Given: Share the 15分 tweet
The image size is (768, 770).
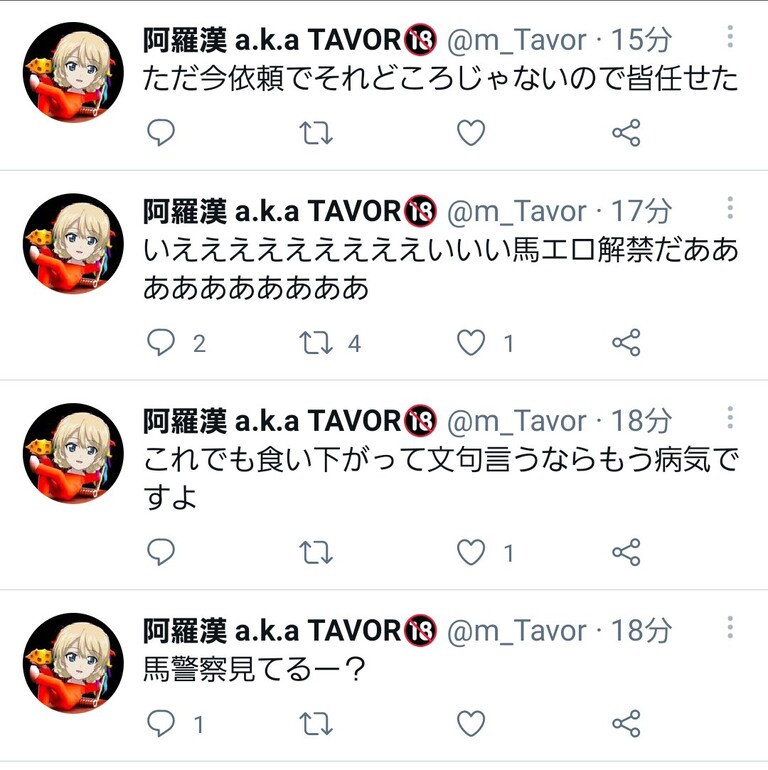Looking at the screenshot, I should tap(626, 133).
